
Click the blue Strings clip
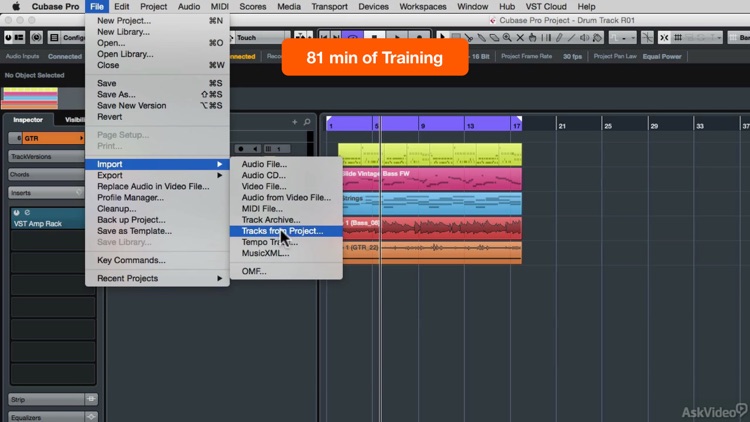432,204
